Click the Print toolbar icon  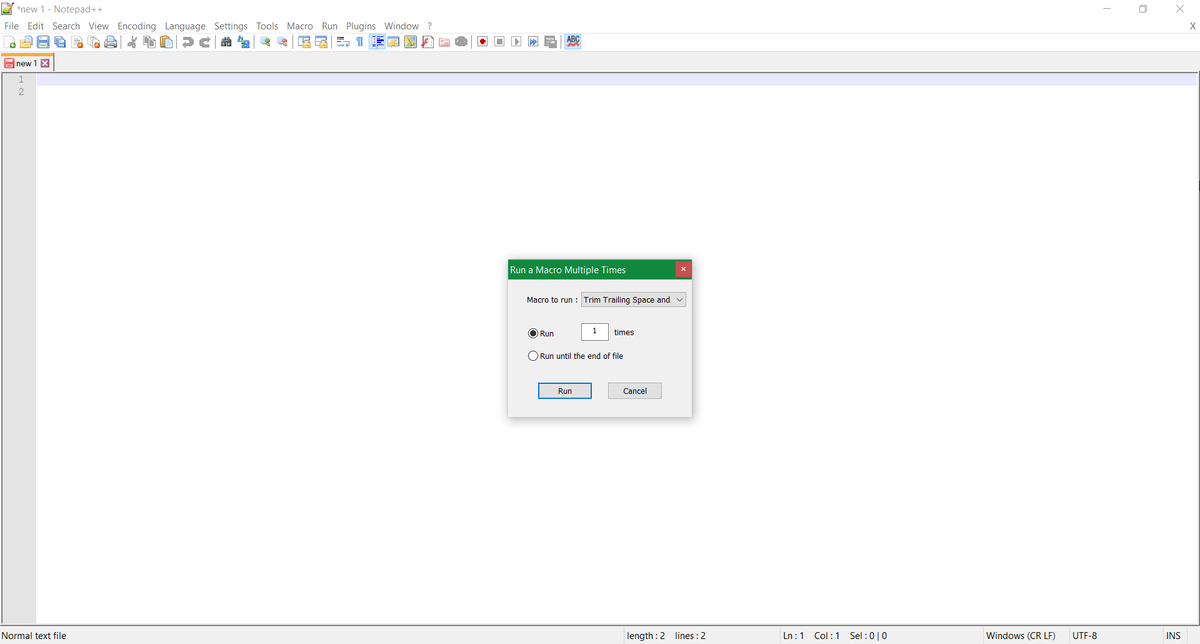click(x=111, y=41)
